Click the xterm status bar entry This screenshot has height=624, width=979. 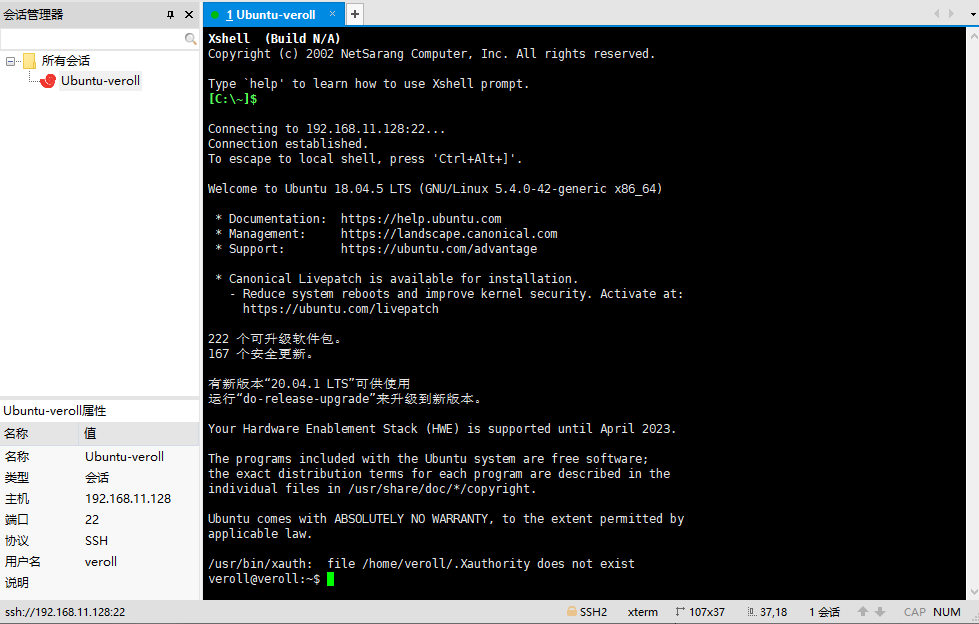pyautogui.click(x=642, y=612)
